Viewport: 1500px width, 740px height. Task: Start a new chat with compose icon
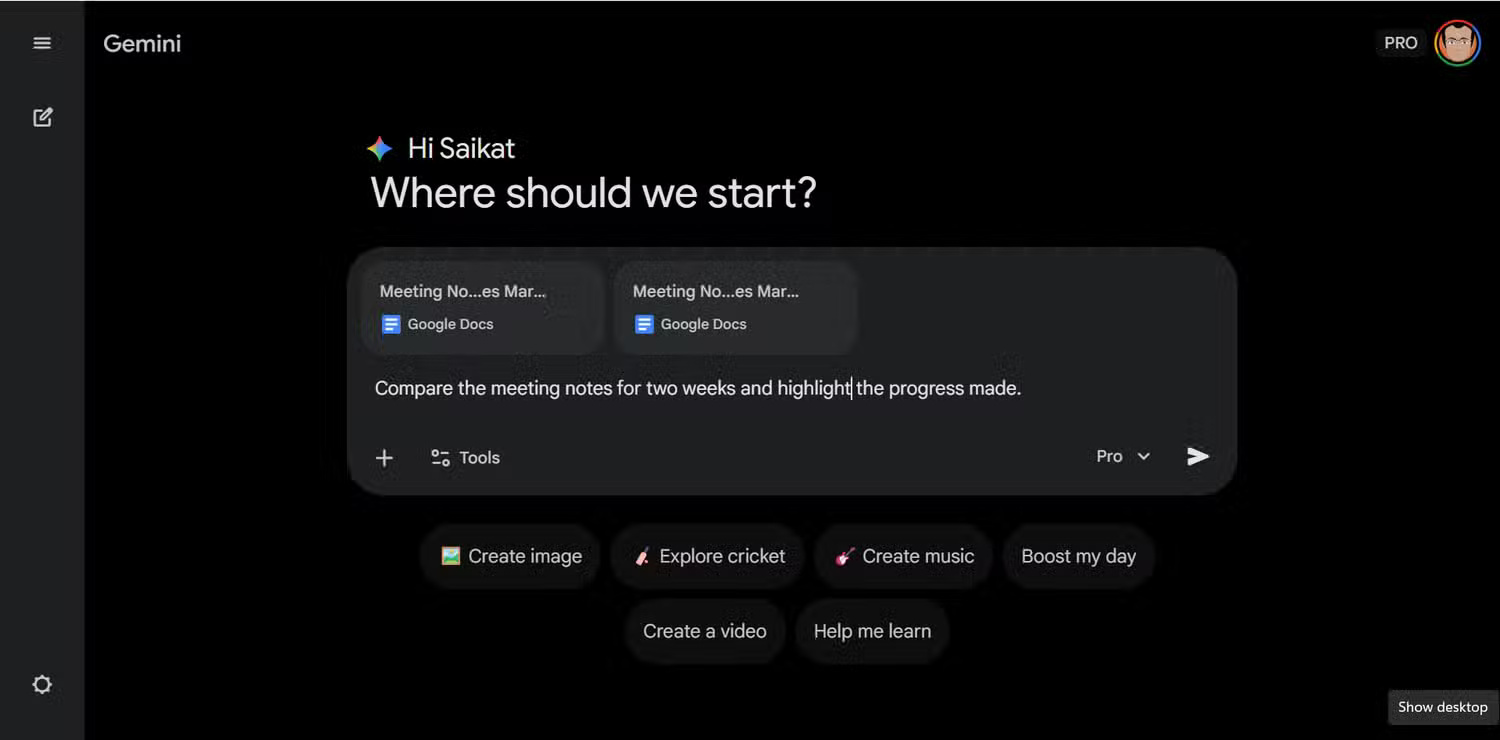pyautogui.click(x=42, y=117)
